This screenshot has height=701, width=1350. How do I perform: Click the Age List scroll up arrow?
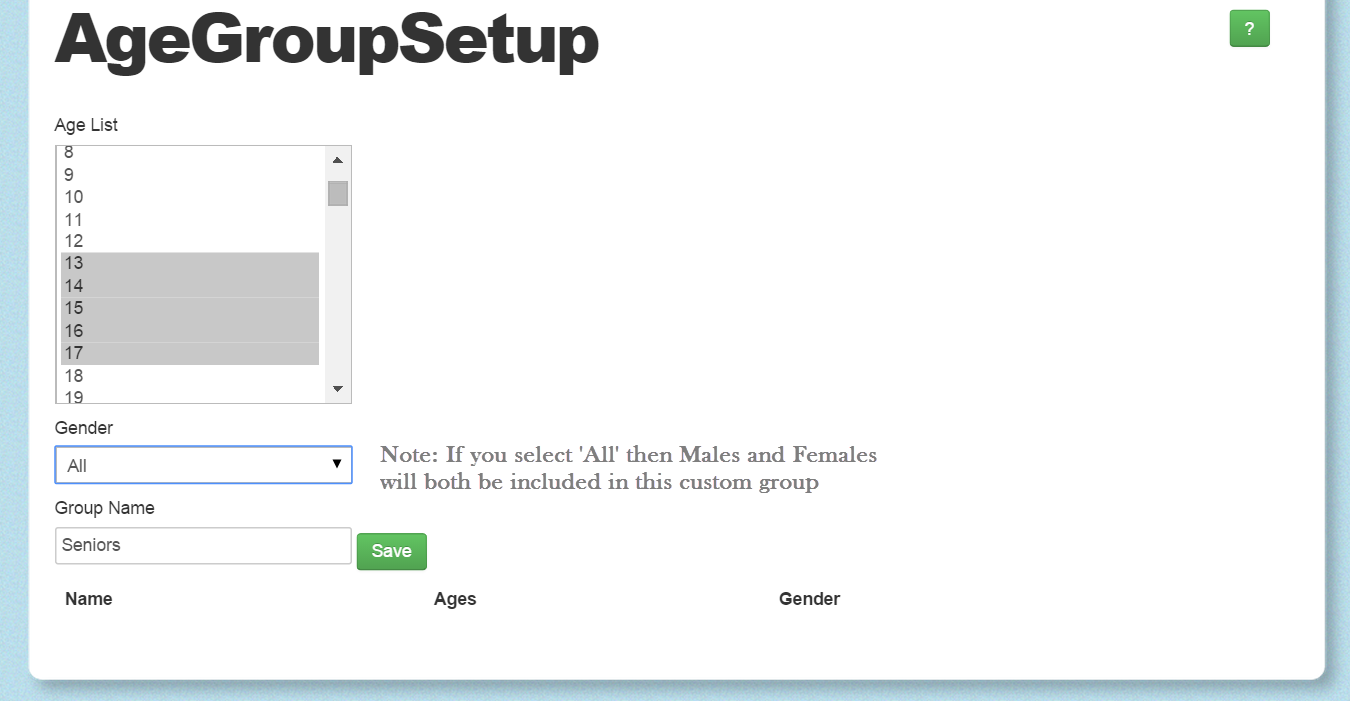coord(337,160)
